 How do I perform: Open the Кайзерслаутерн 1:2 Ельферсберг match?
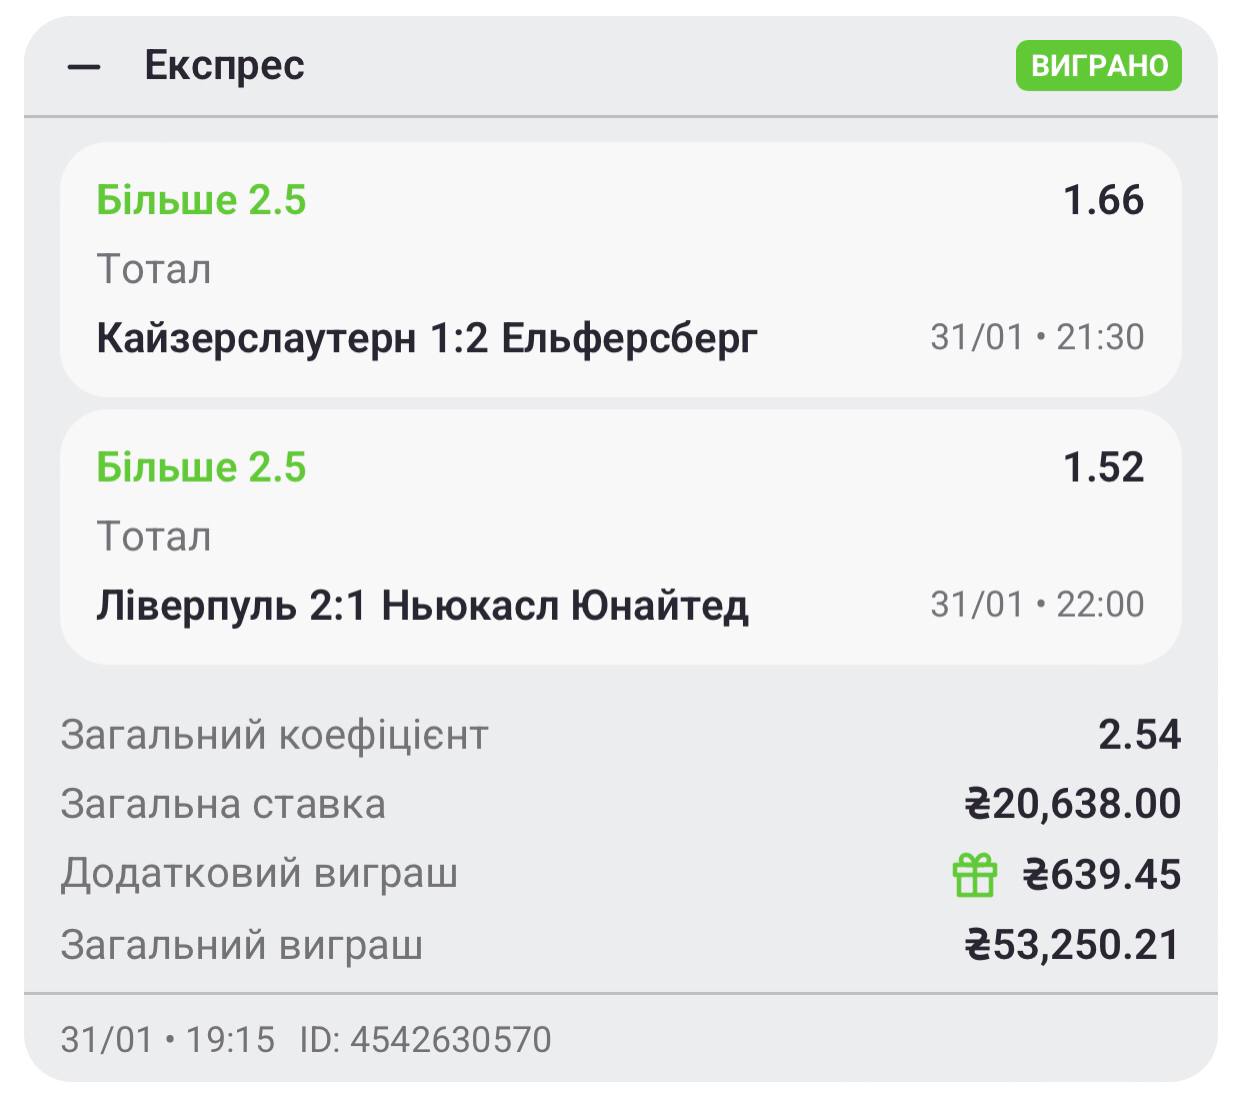pyautogui.click(x=427, y=338)
